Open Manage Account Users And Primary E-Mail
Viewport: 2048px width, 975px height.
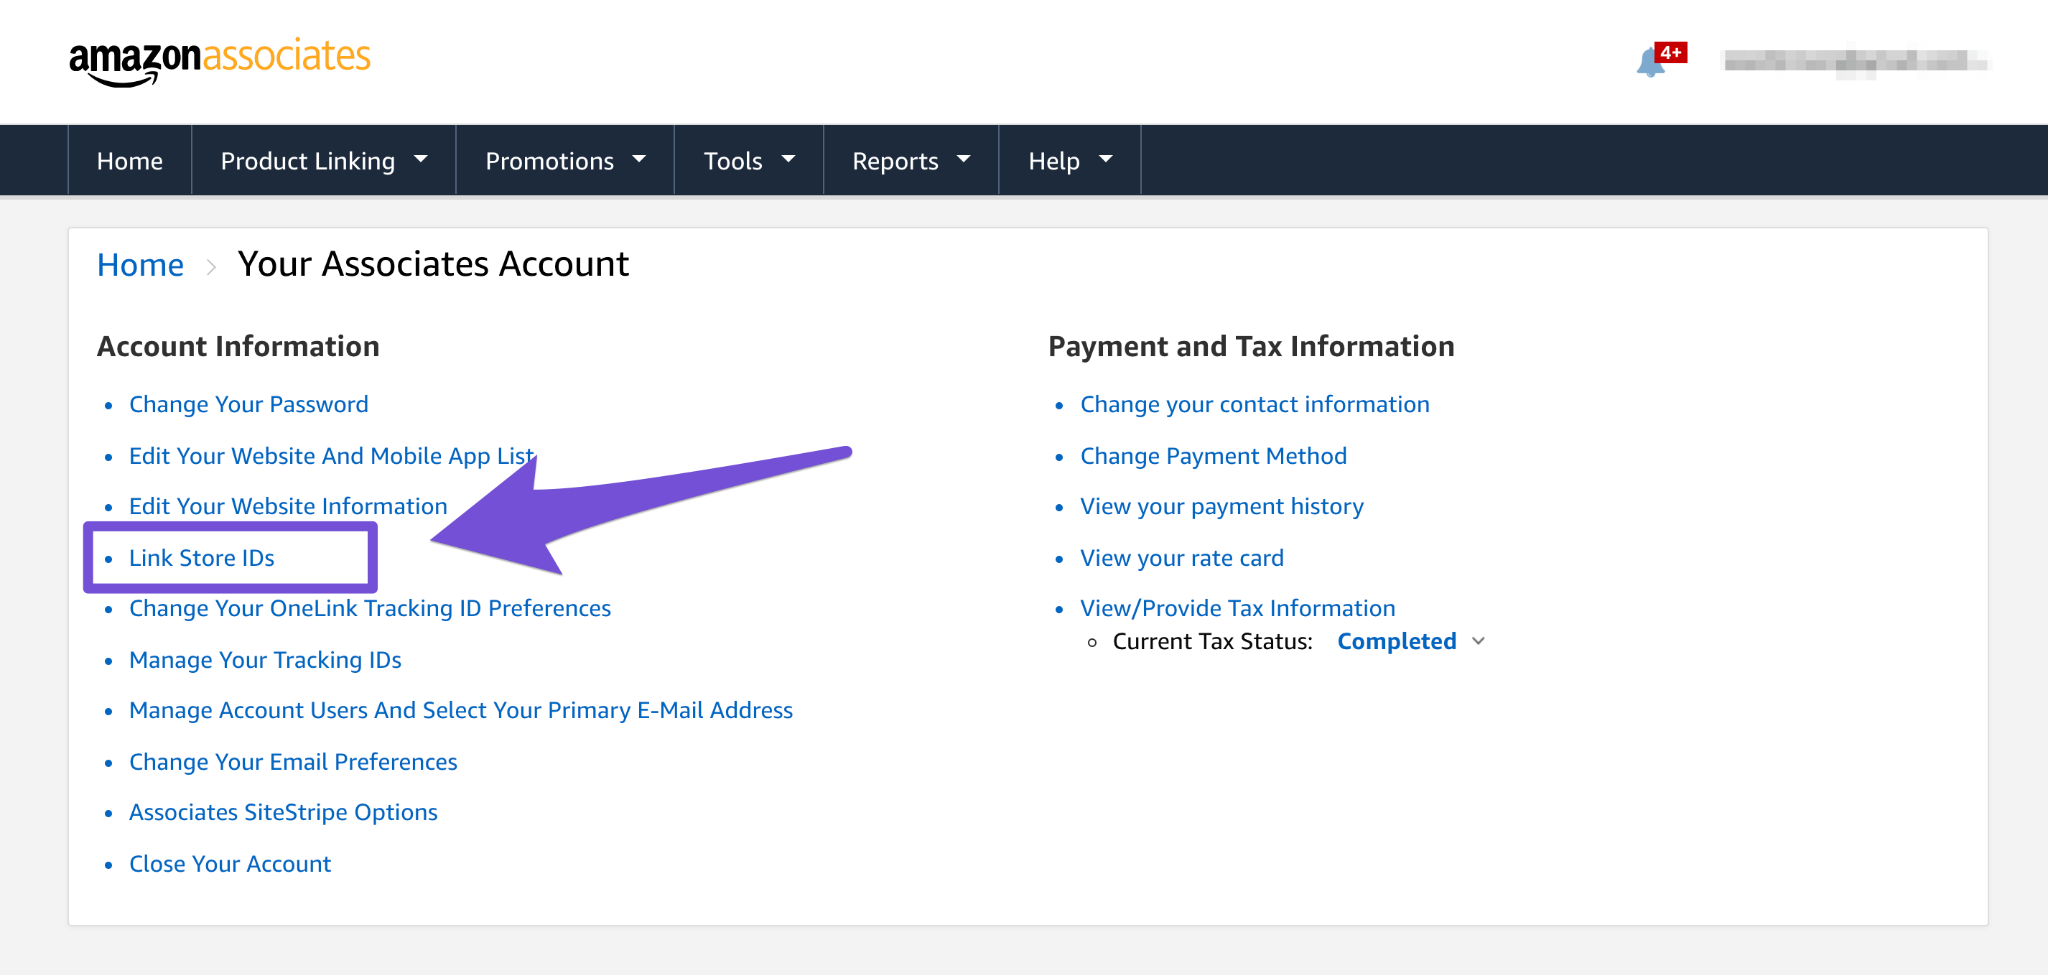461,710
